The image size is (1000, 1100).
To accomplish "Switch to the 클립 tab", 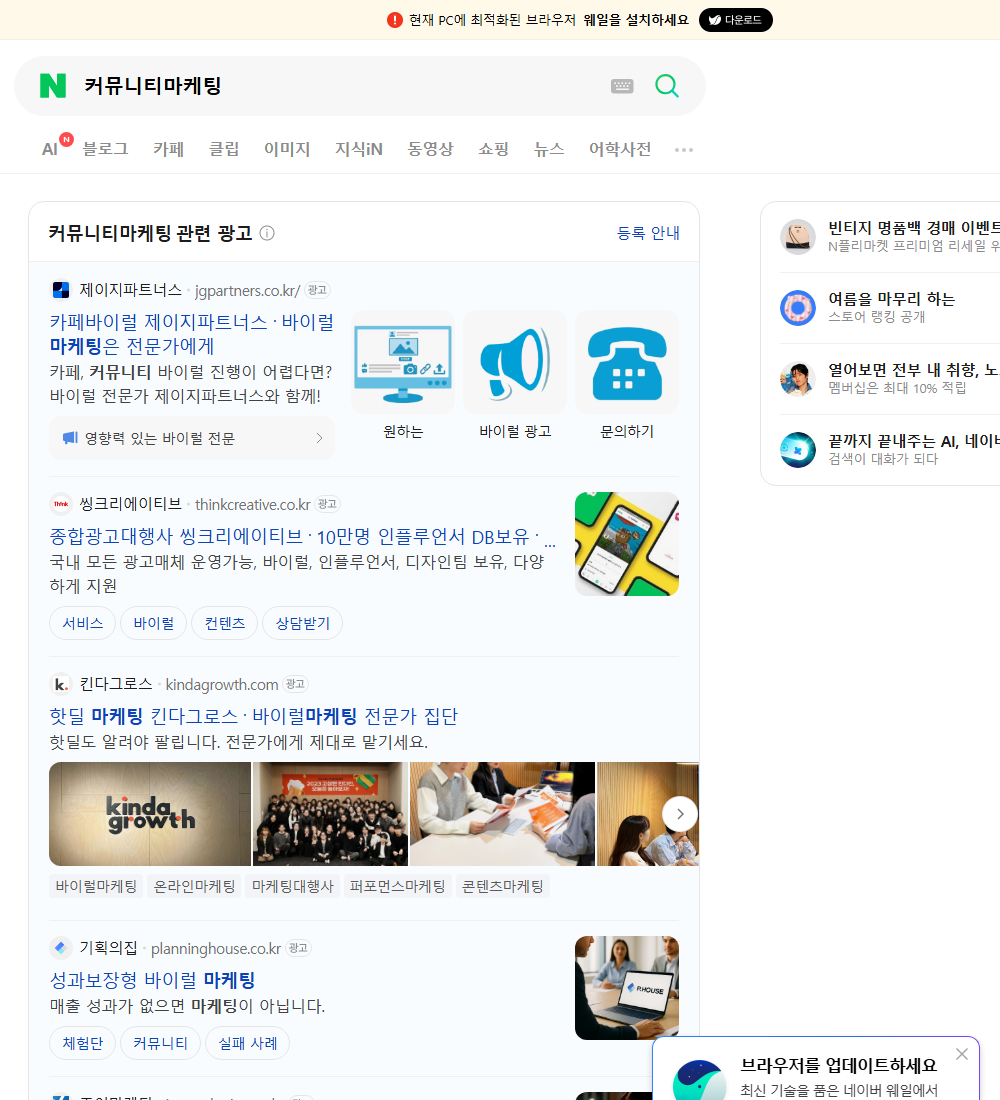I will click(x=224, y=149).
